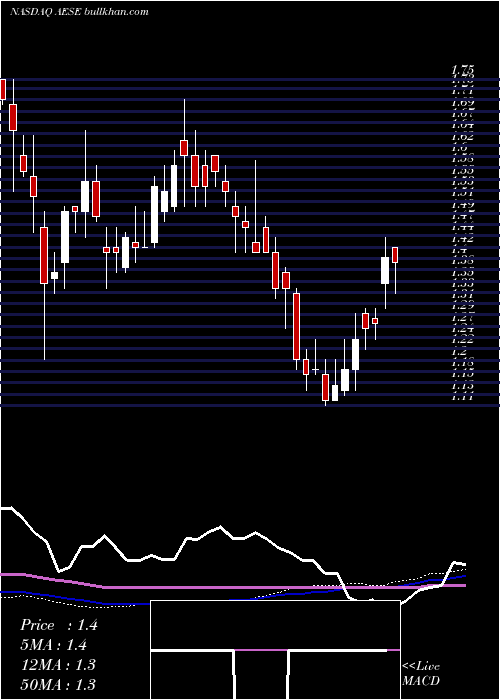Viewport: 500px width, 700px height.
Task: Select the '12MA : 1.3' value
Action: 58,665
